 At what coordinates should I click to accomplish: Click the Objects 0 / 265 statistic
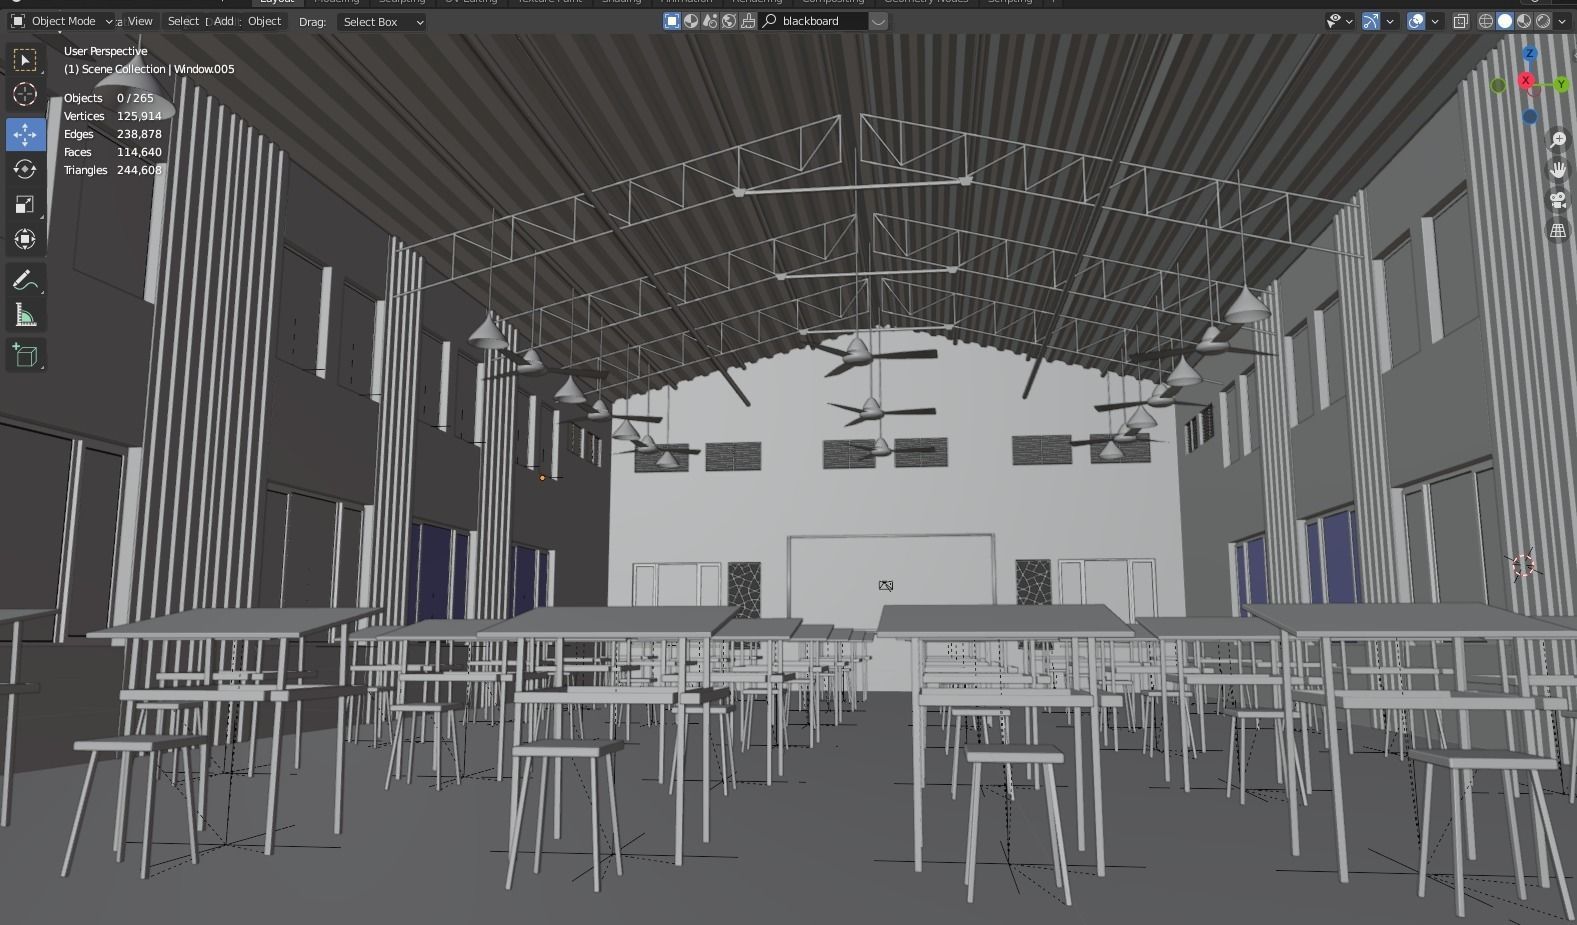click(109, 98)
